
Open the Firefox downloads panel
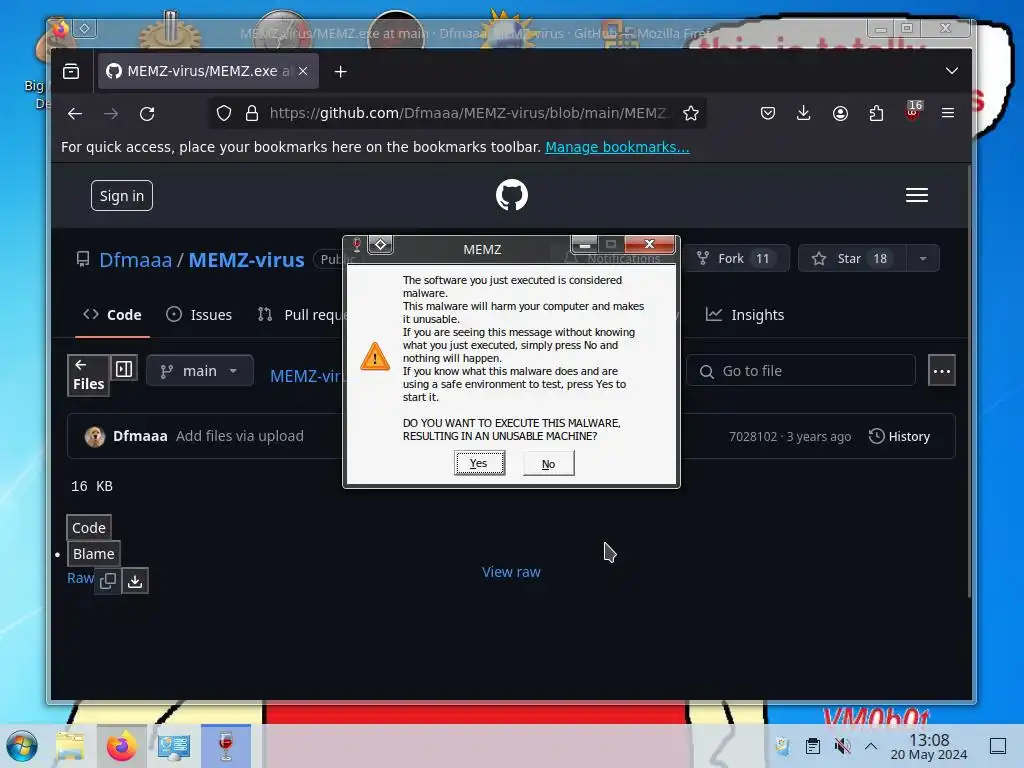point(804,114)
